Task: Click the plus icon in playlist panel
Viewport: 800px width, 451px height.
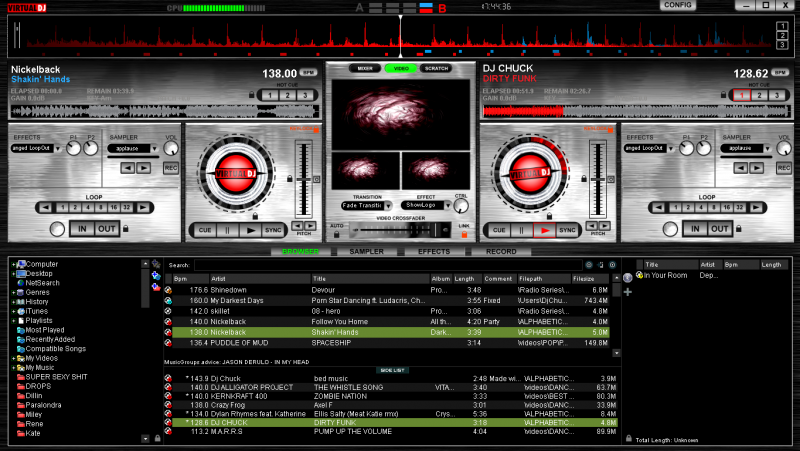Action: tap(628, 292)
